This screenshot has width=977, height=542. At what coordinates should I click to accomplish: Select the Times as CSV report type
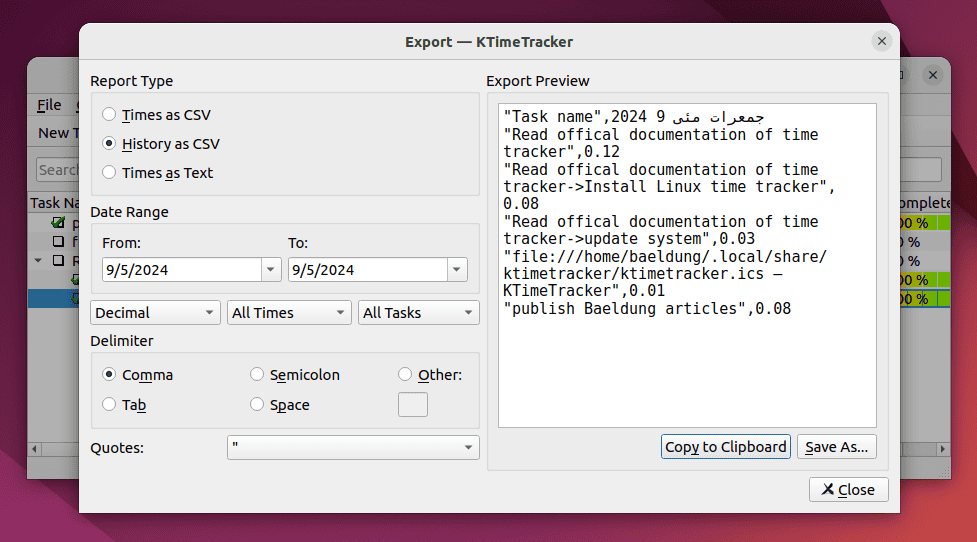pyautogui.click(x=157, y=115)
